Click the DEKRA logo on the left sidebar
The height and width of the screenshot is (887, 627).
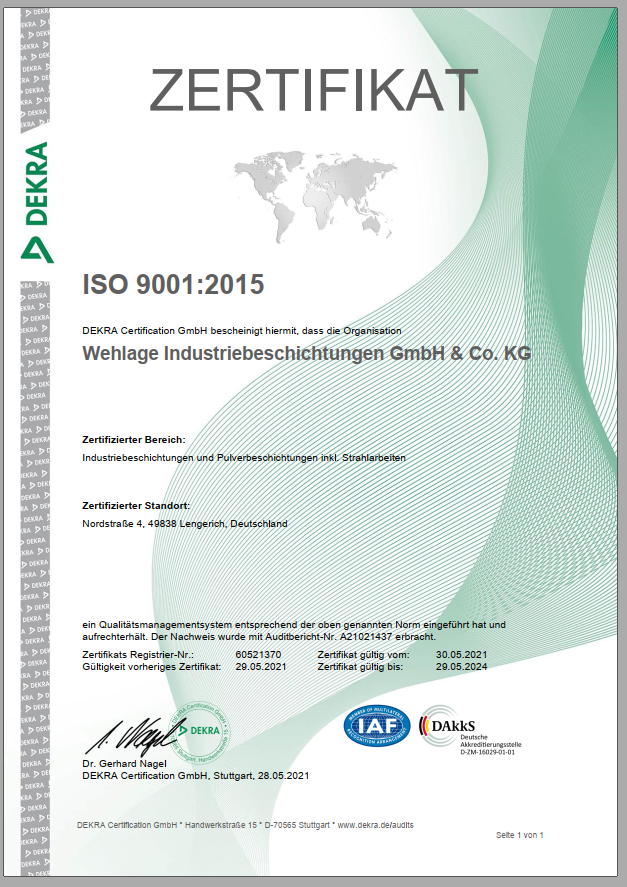[x=37, y=202]
